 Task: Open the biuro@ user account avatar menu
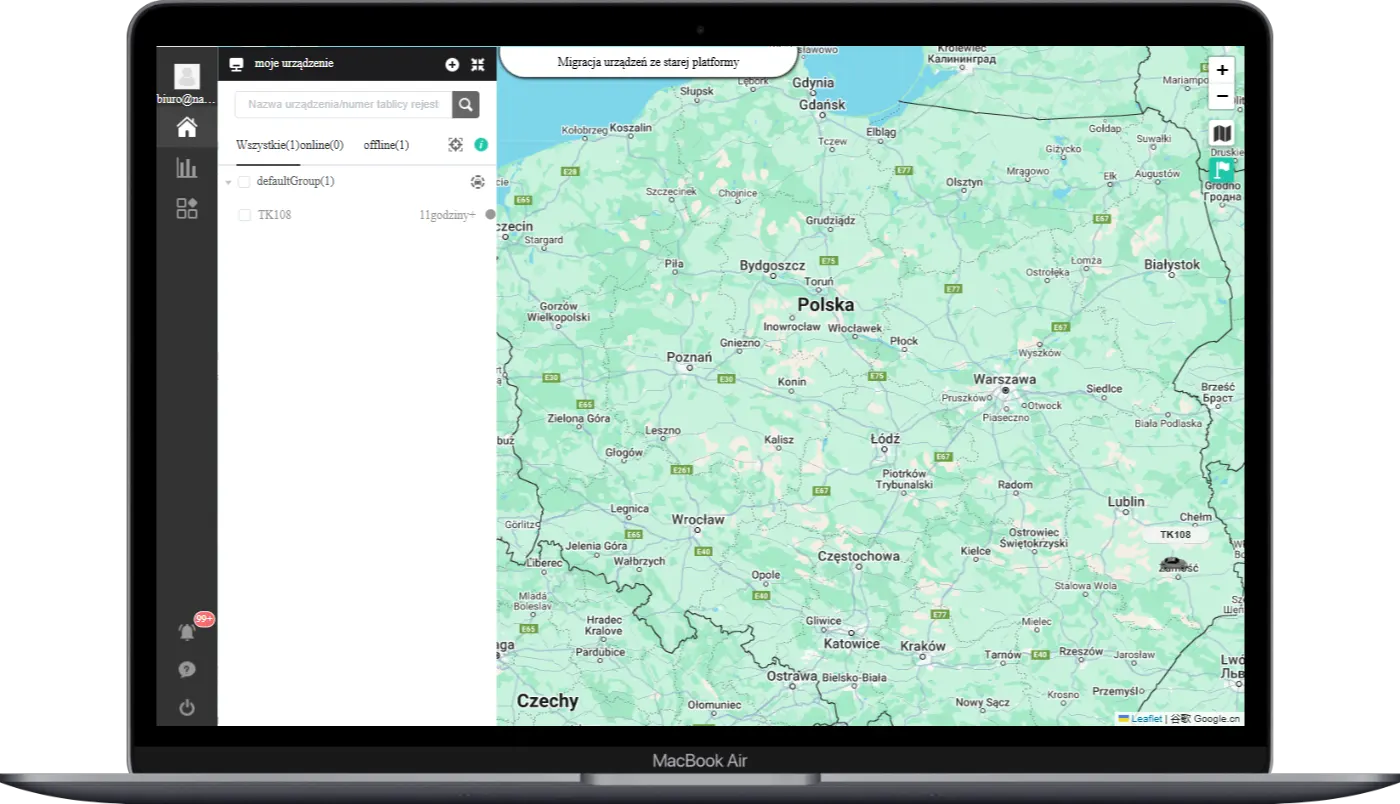(x=187, y=77)
